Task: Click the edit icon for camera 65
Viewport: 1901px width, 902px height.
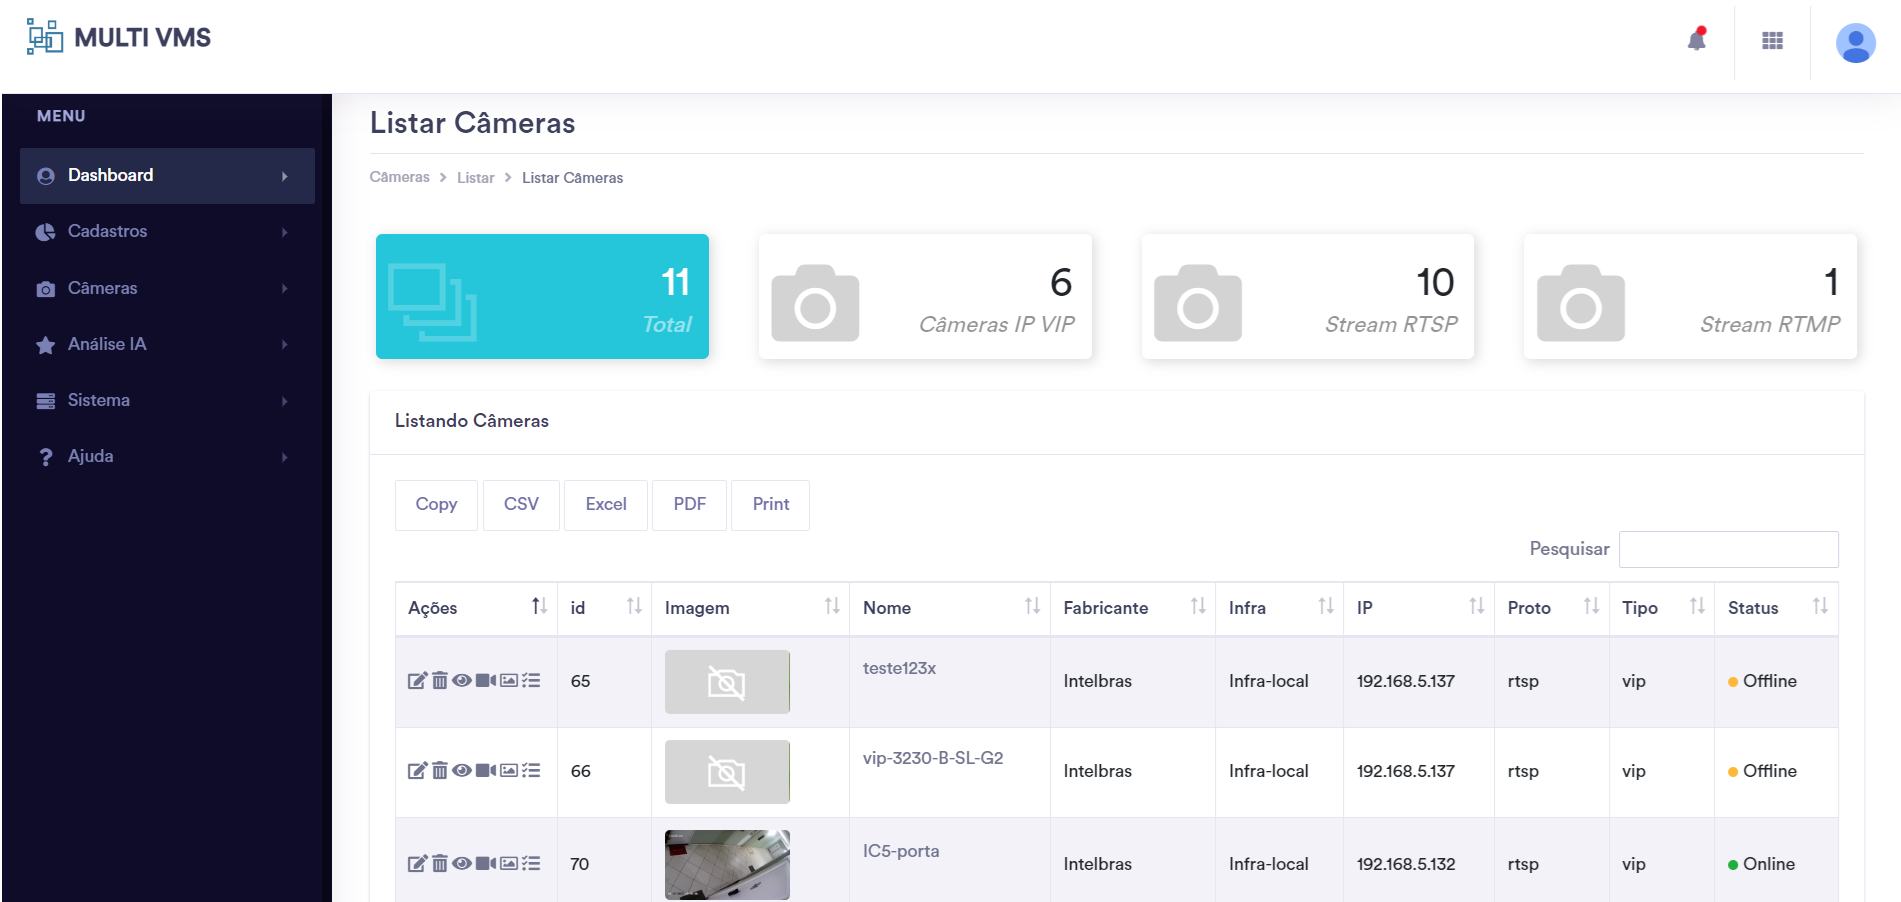Action: click(x=417, y=681)
